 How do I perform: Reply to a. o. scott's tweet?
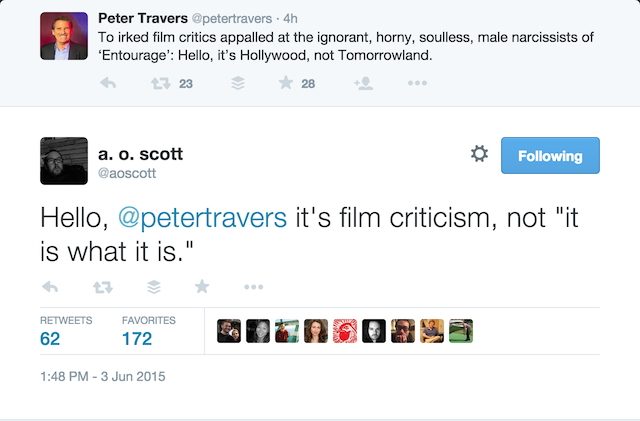click(x=50, y=287)
